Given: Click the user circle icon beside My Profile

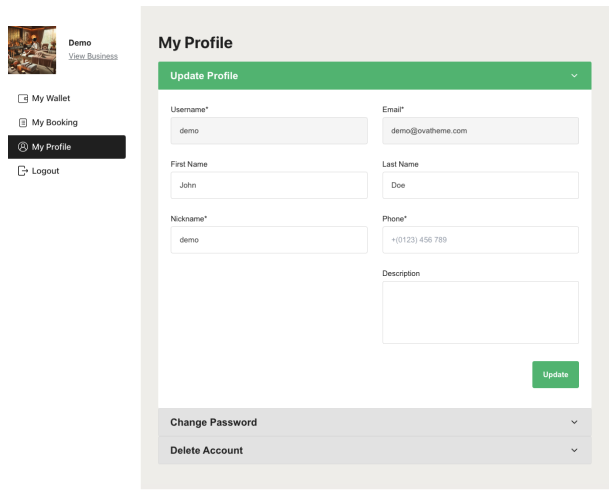Looking at the screenshot, I should pos(23,147).
